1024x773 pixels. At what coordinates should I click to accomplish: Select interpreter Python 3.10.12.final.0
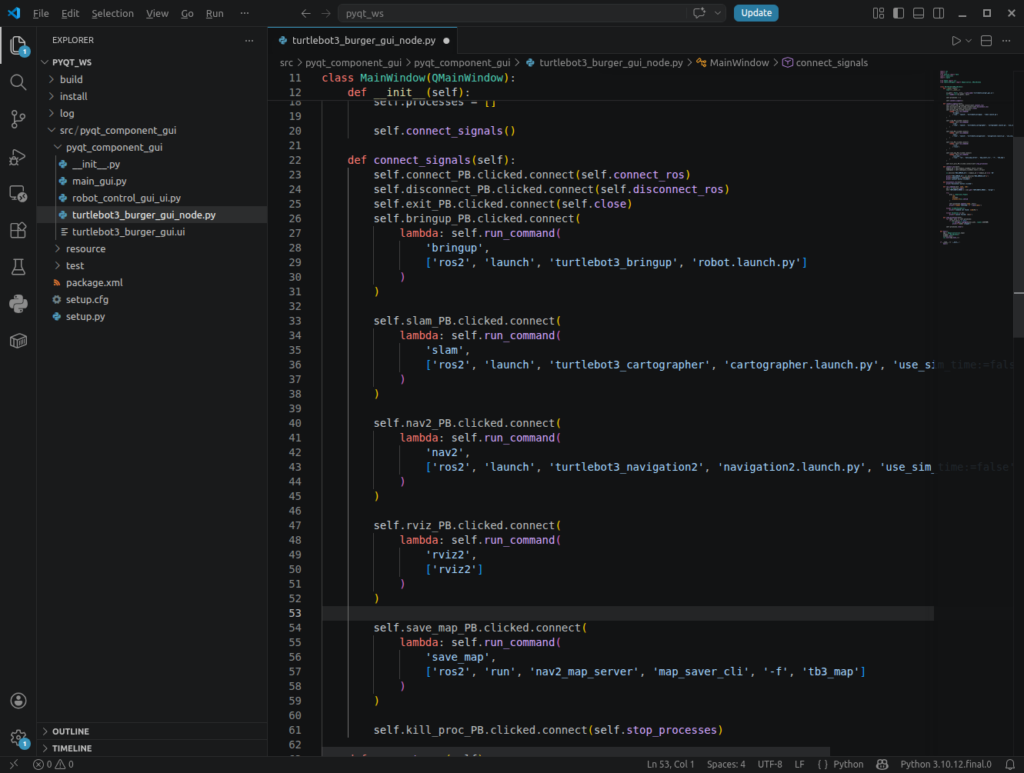[x=945, y=764]
